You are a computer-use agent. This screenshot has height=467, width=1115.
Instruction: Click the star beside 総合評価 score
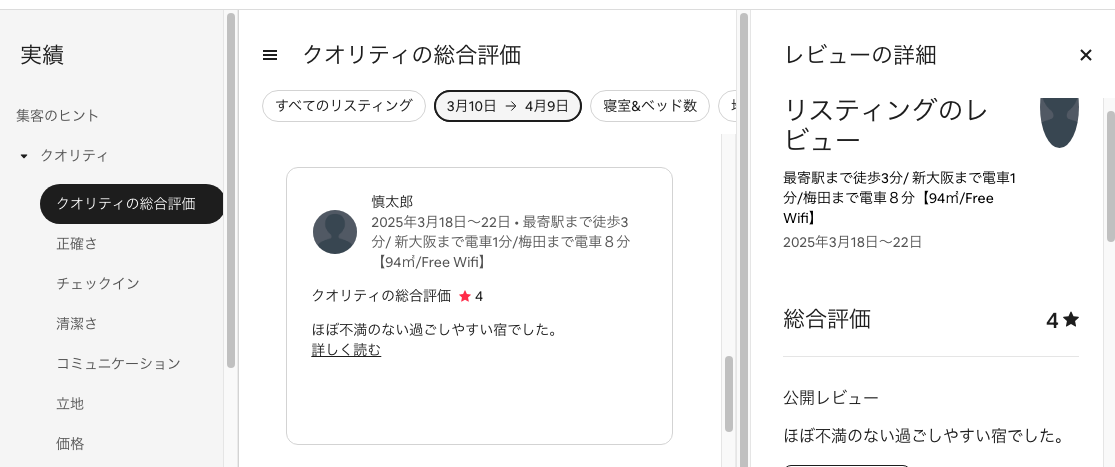pyautogui.click(x=1071, y=320)
